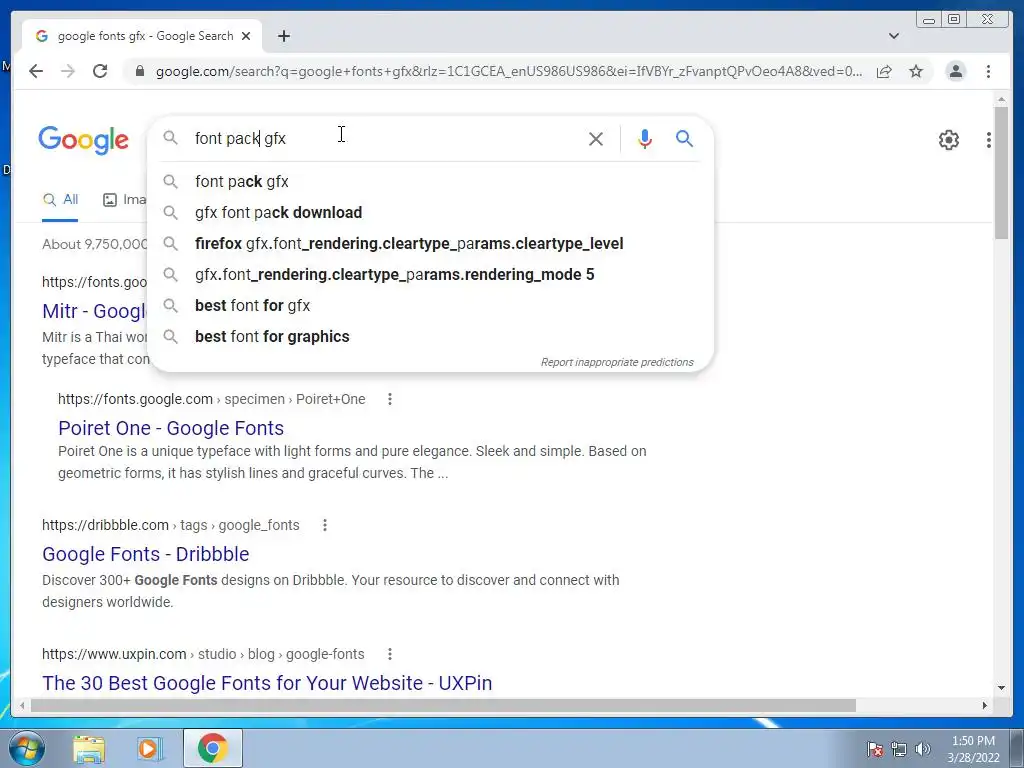
Task: Open the network tray icon
Action: coord(899,749)
